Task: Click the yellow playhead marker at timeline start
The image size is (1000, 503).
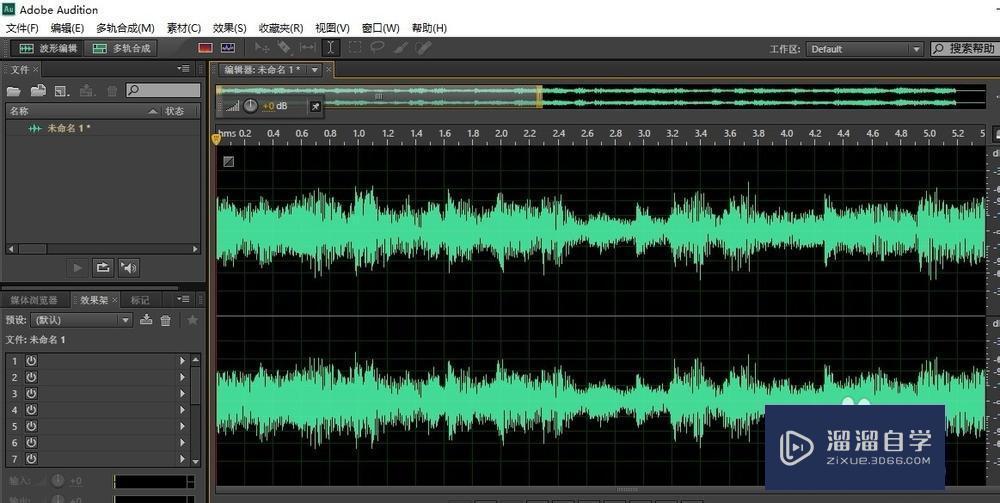Action: 216,138
